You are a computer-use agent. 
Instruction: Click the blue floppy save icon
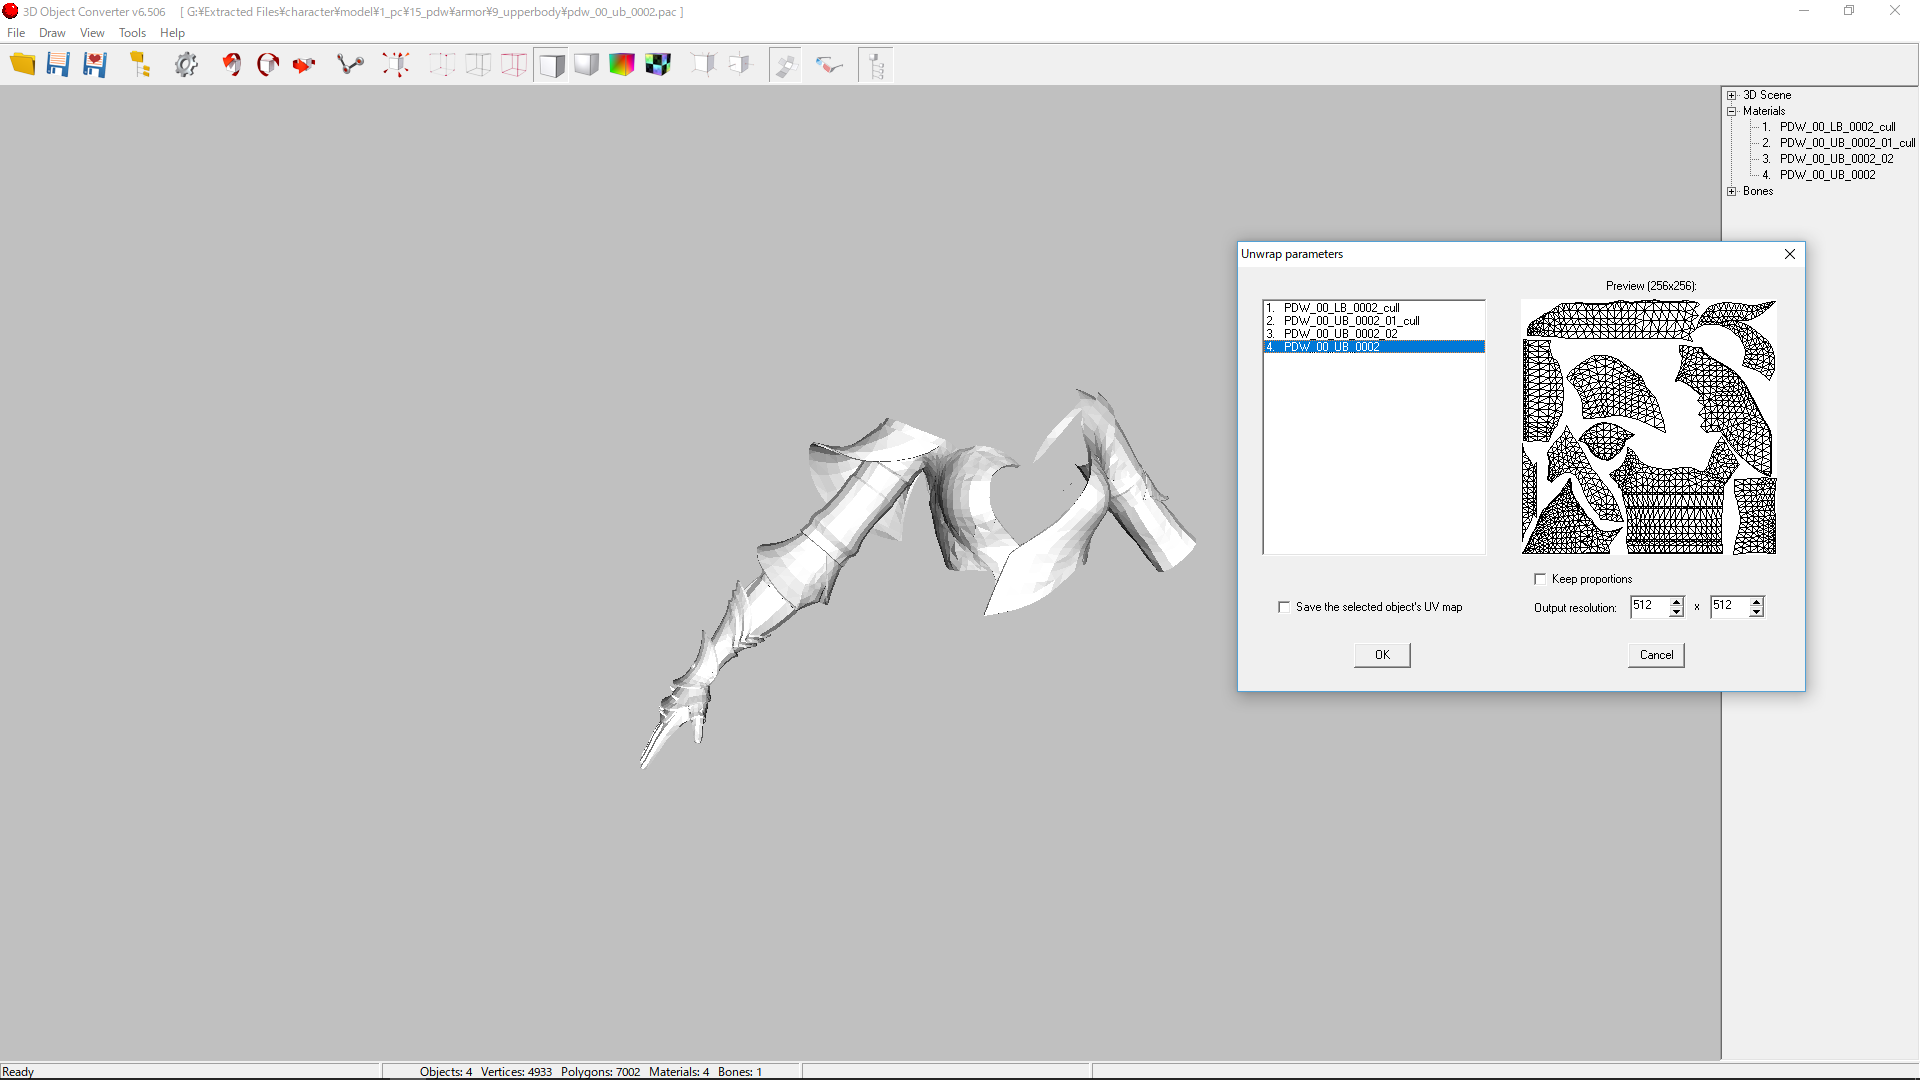tap(58, 65)
